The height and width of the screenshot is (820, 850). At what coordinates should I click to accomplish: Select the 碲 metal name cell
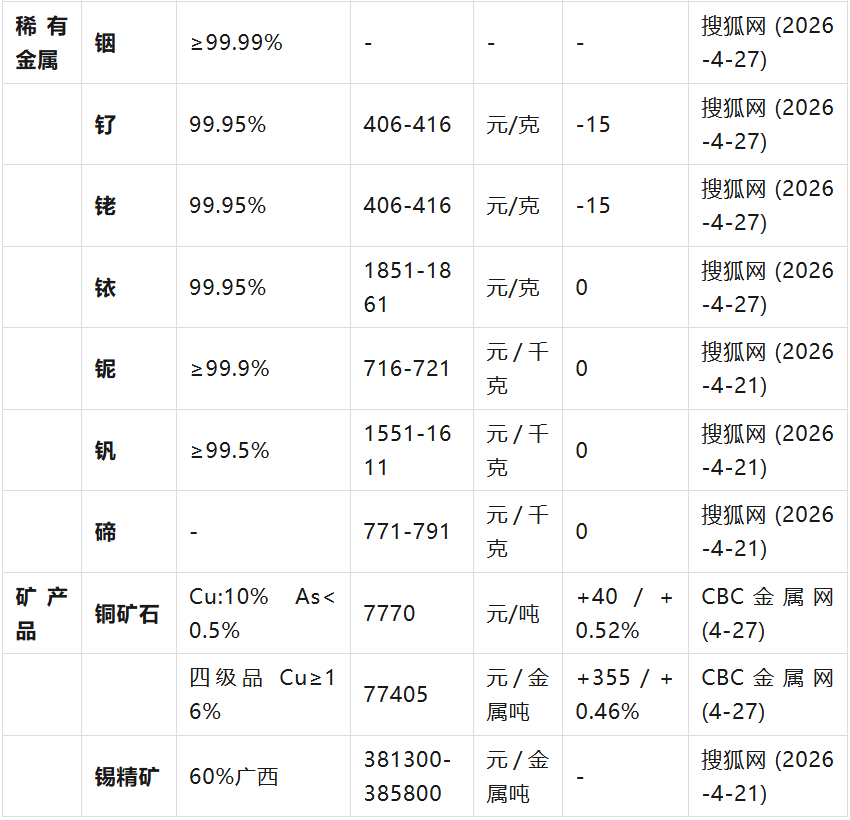coord(105,532)
